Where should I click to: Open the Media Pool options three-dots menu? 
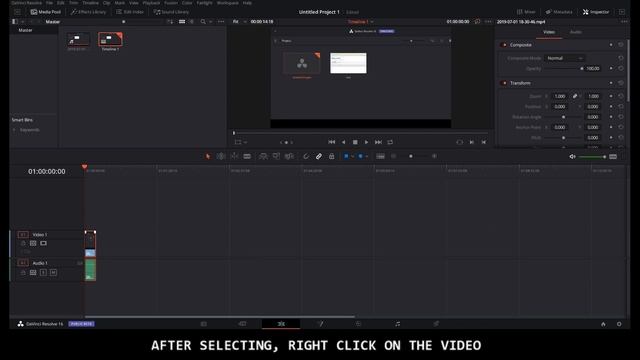point(221,22)
